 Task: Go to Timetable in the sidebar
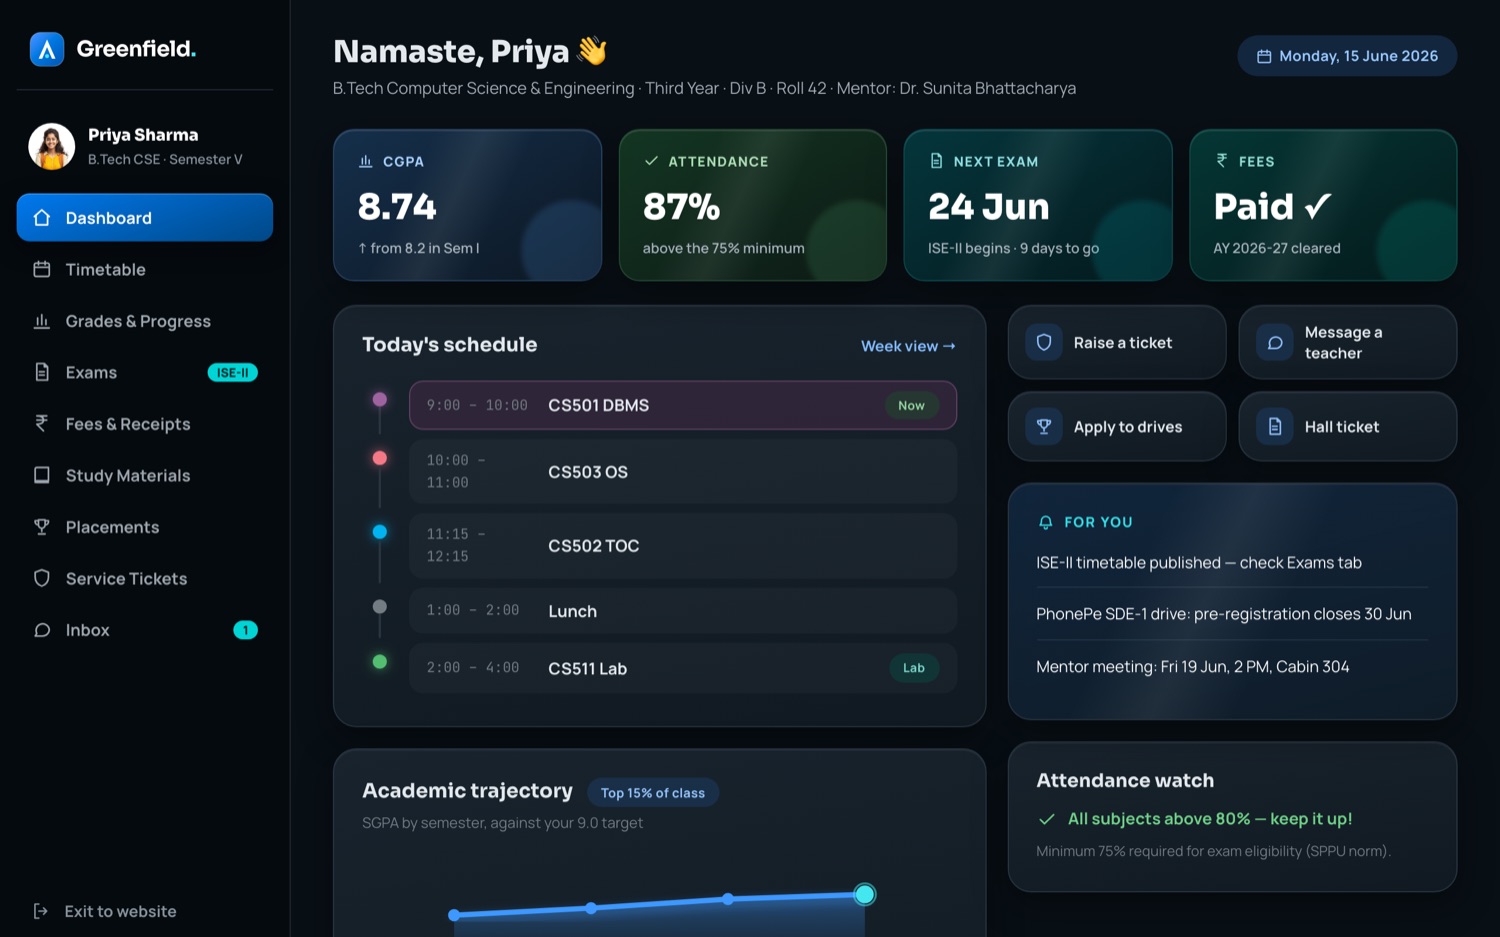145,269
